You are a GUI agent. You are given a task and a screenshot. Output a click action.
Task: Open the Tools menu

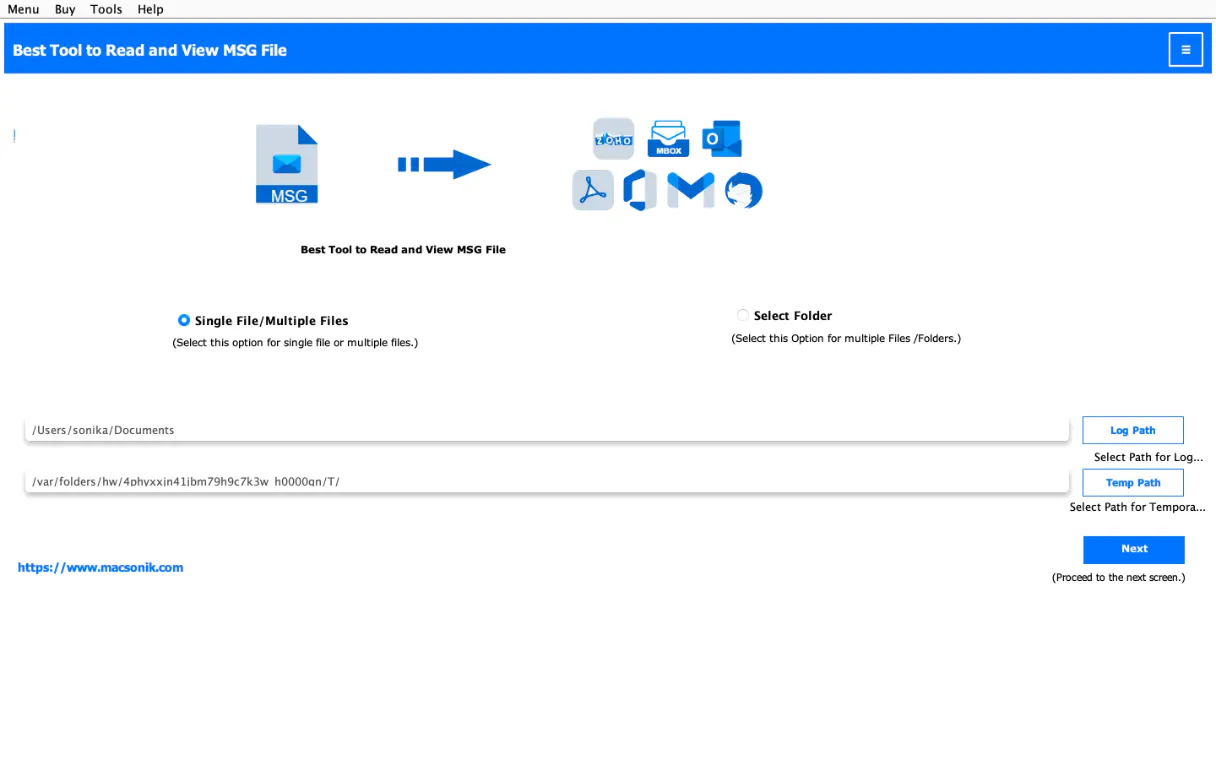click(x=106, y=9)
